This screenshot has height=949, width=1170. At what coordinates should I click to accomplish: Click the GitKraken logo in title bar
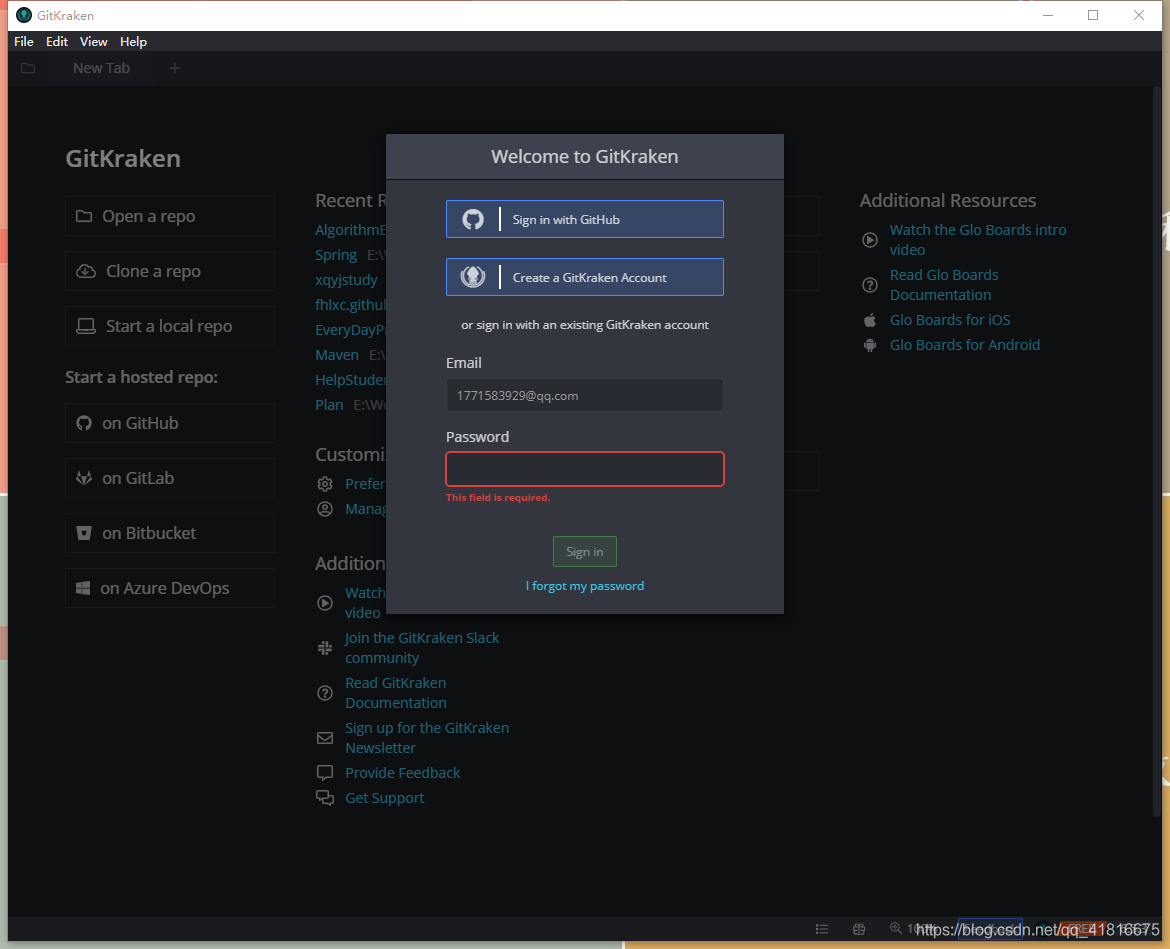coord(24,15)
